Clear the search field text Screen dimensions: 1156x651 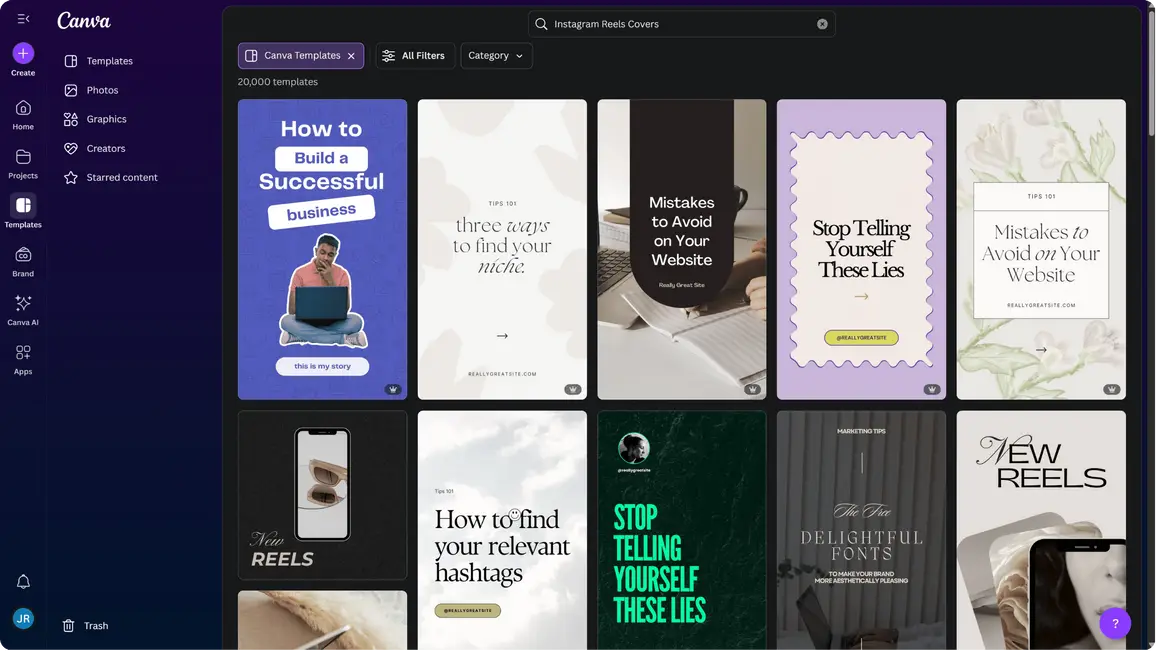(822, 24)
